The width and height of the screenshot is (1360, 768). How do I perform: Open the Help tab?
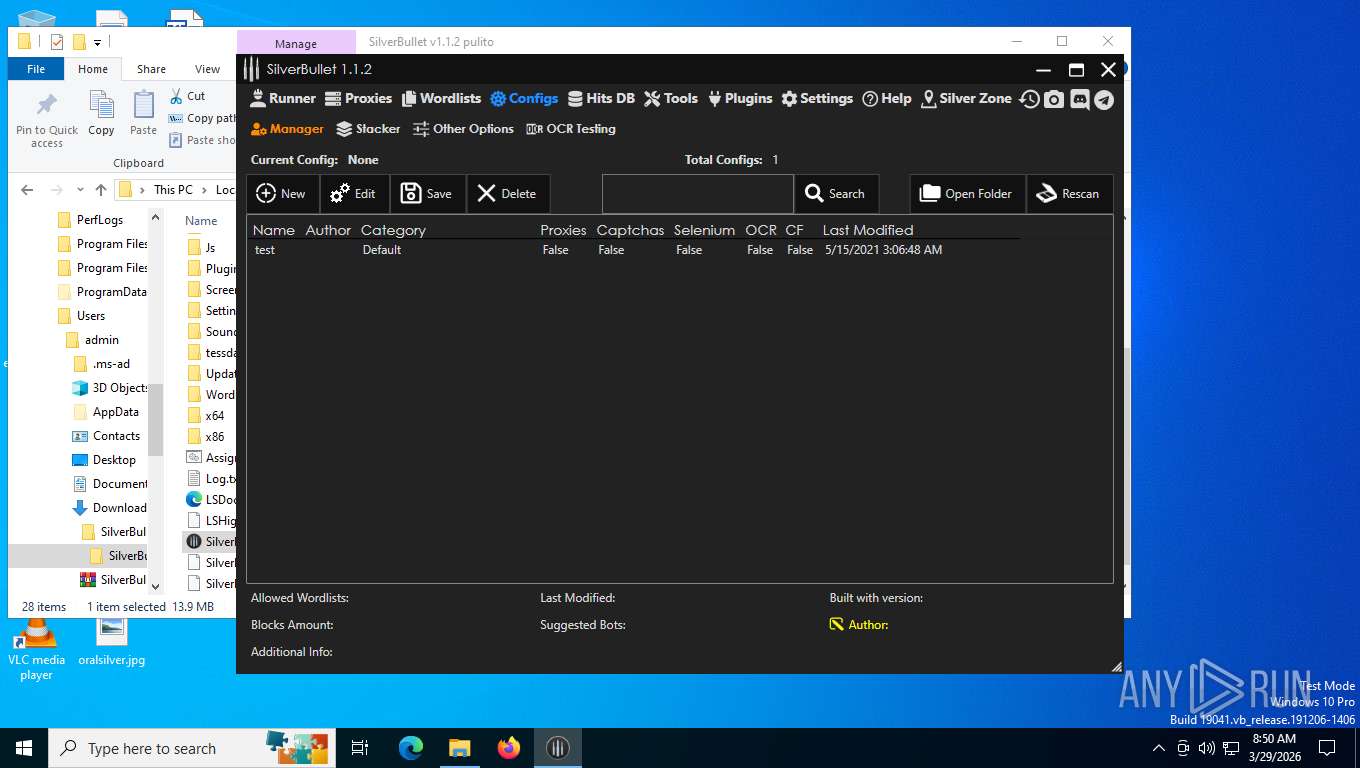(887, 98)
